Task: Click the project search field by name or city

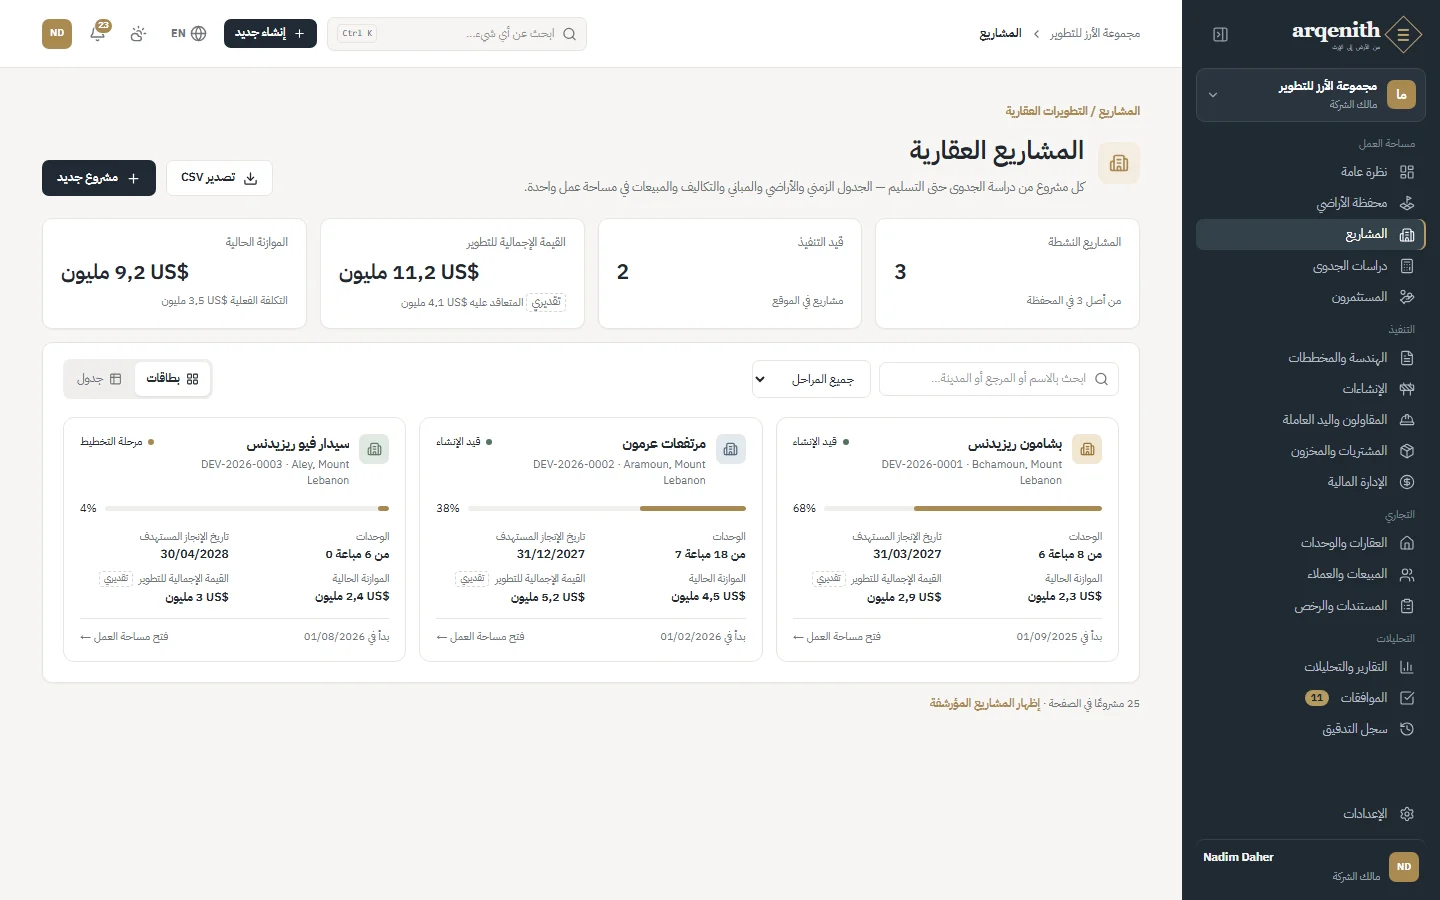Action: click(999, 379)
